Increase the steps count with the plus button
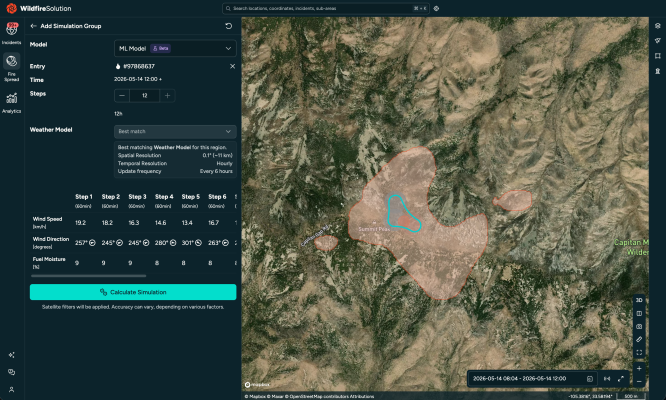This screenshot has height=400, width=666. click(x=167, y=96)
